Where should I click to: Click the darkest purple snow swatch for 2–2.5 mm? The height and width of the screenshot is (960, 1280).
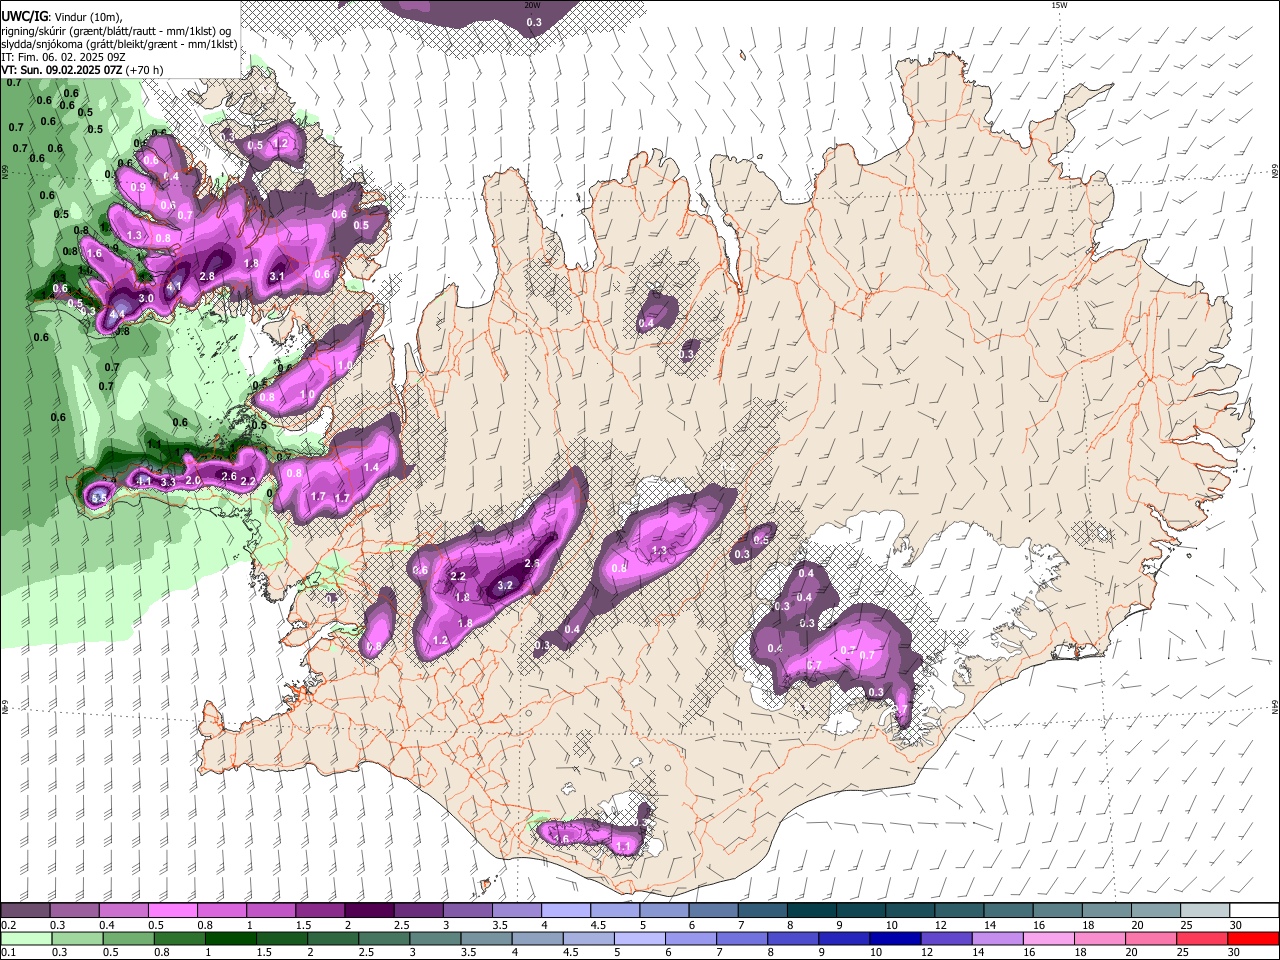tap(369, 910)
